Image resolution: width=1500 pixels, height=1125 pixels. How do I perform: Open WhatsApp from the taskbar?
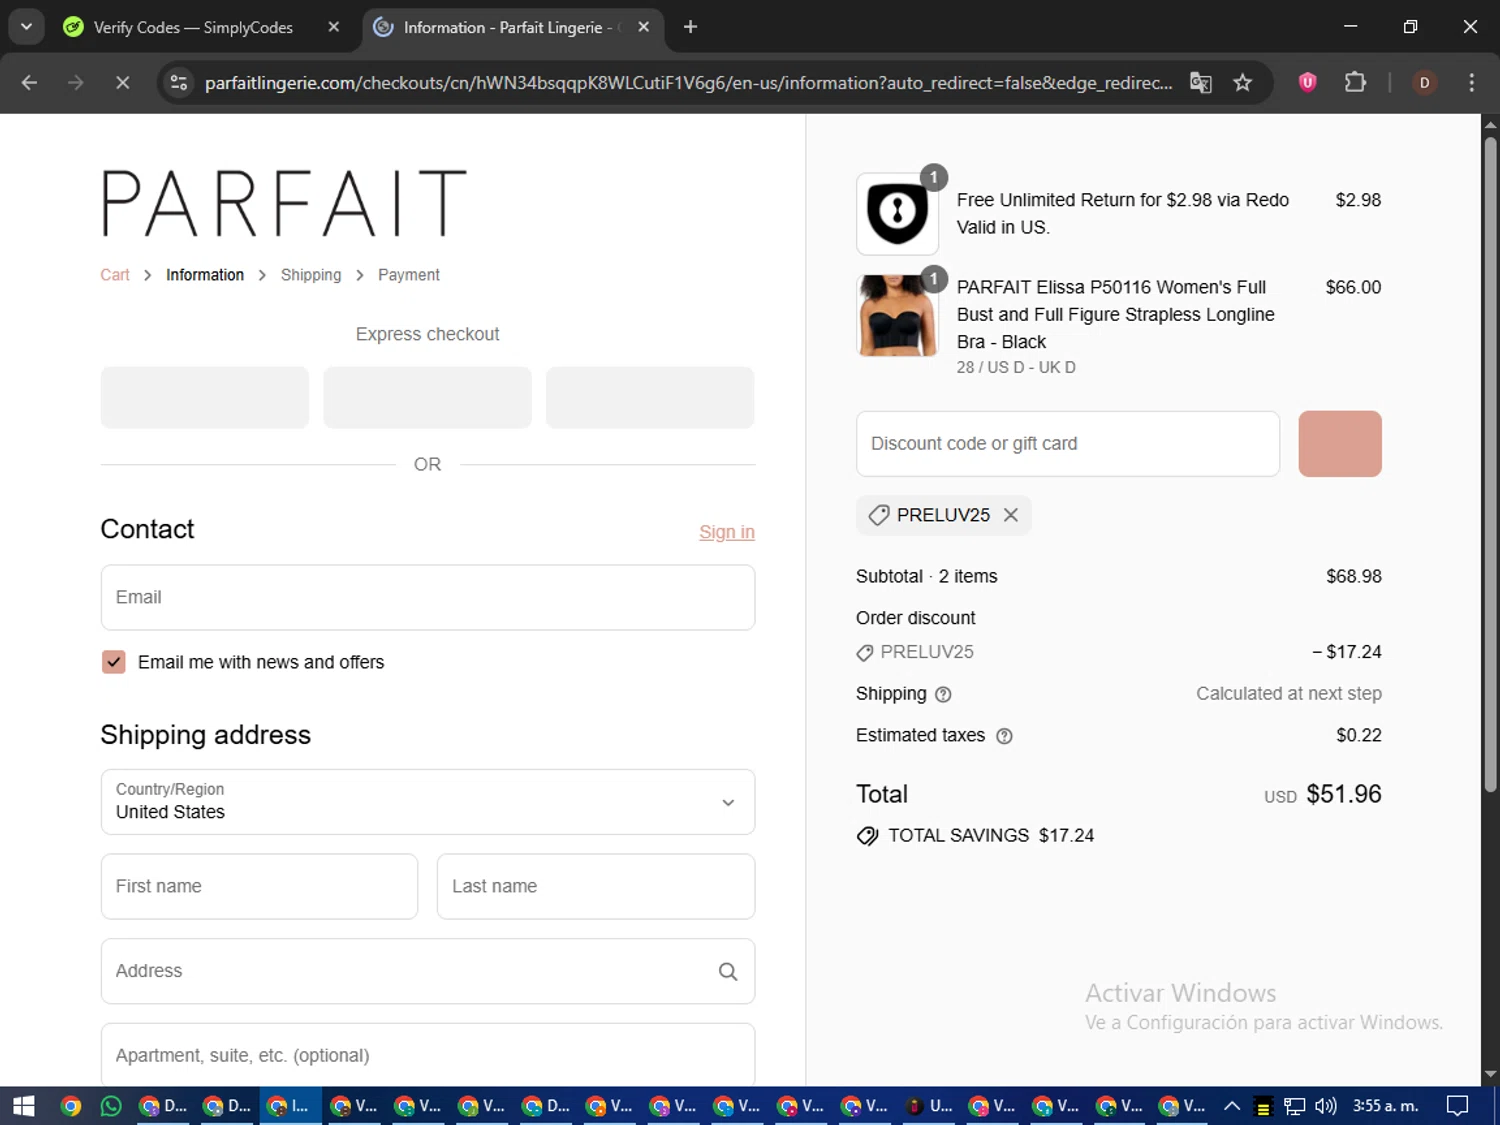pos(111,1106)
